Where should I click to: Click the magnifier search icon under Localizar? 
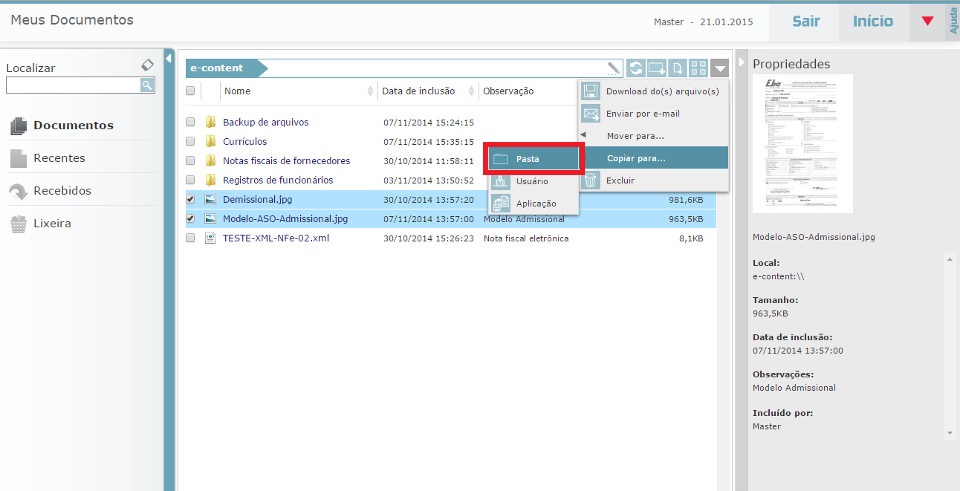147,86
